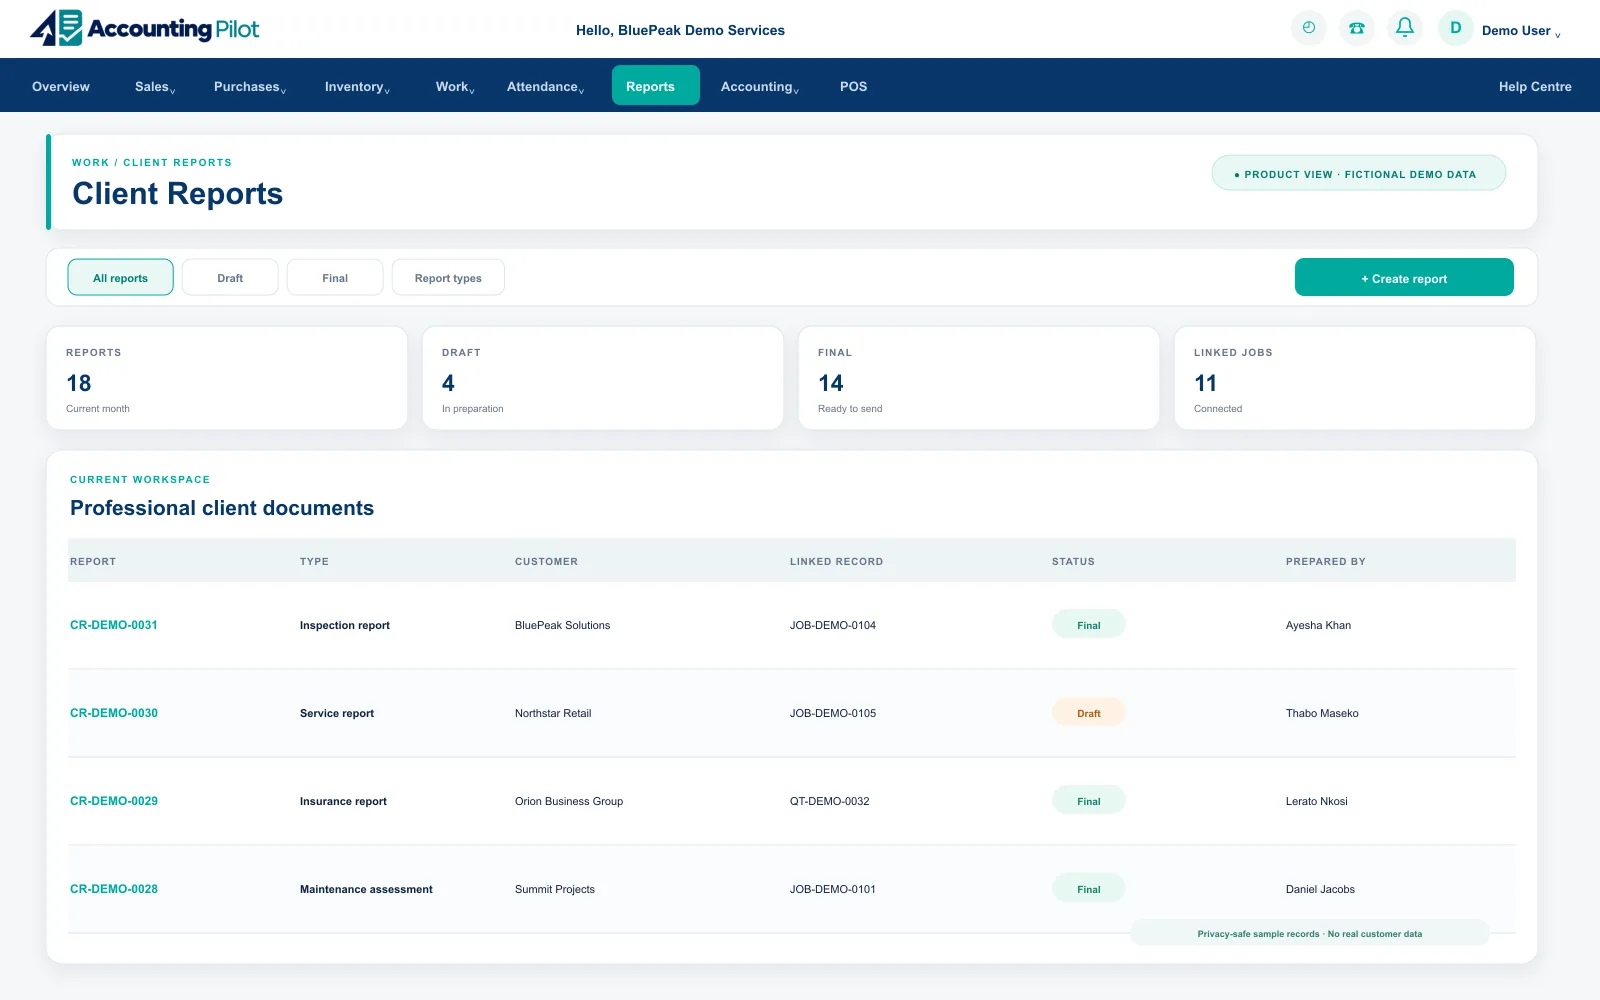
Task: Open the Sales dropdown menu
Action: pyautogui.click(x=155, y=87)
